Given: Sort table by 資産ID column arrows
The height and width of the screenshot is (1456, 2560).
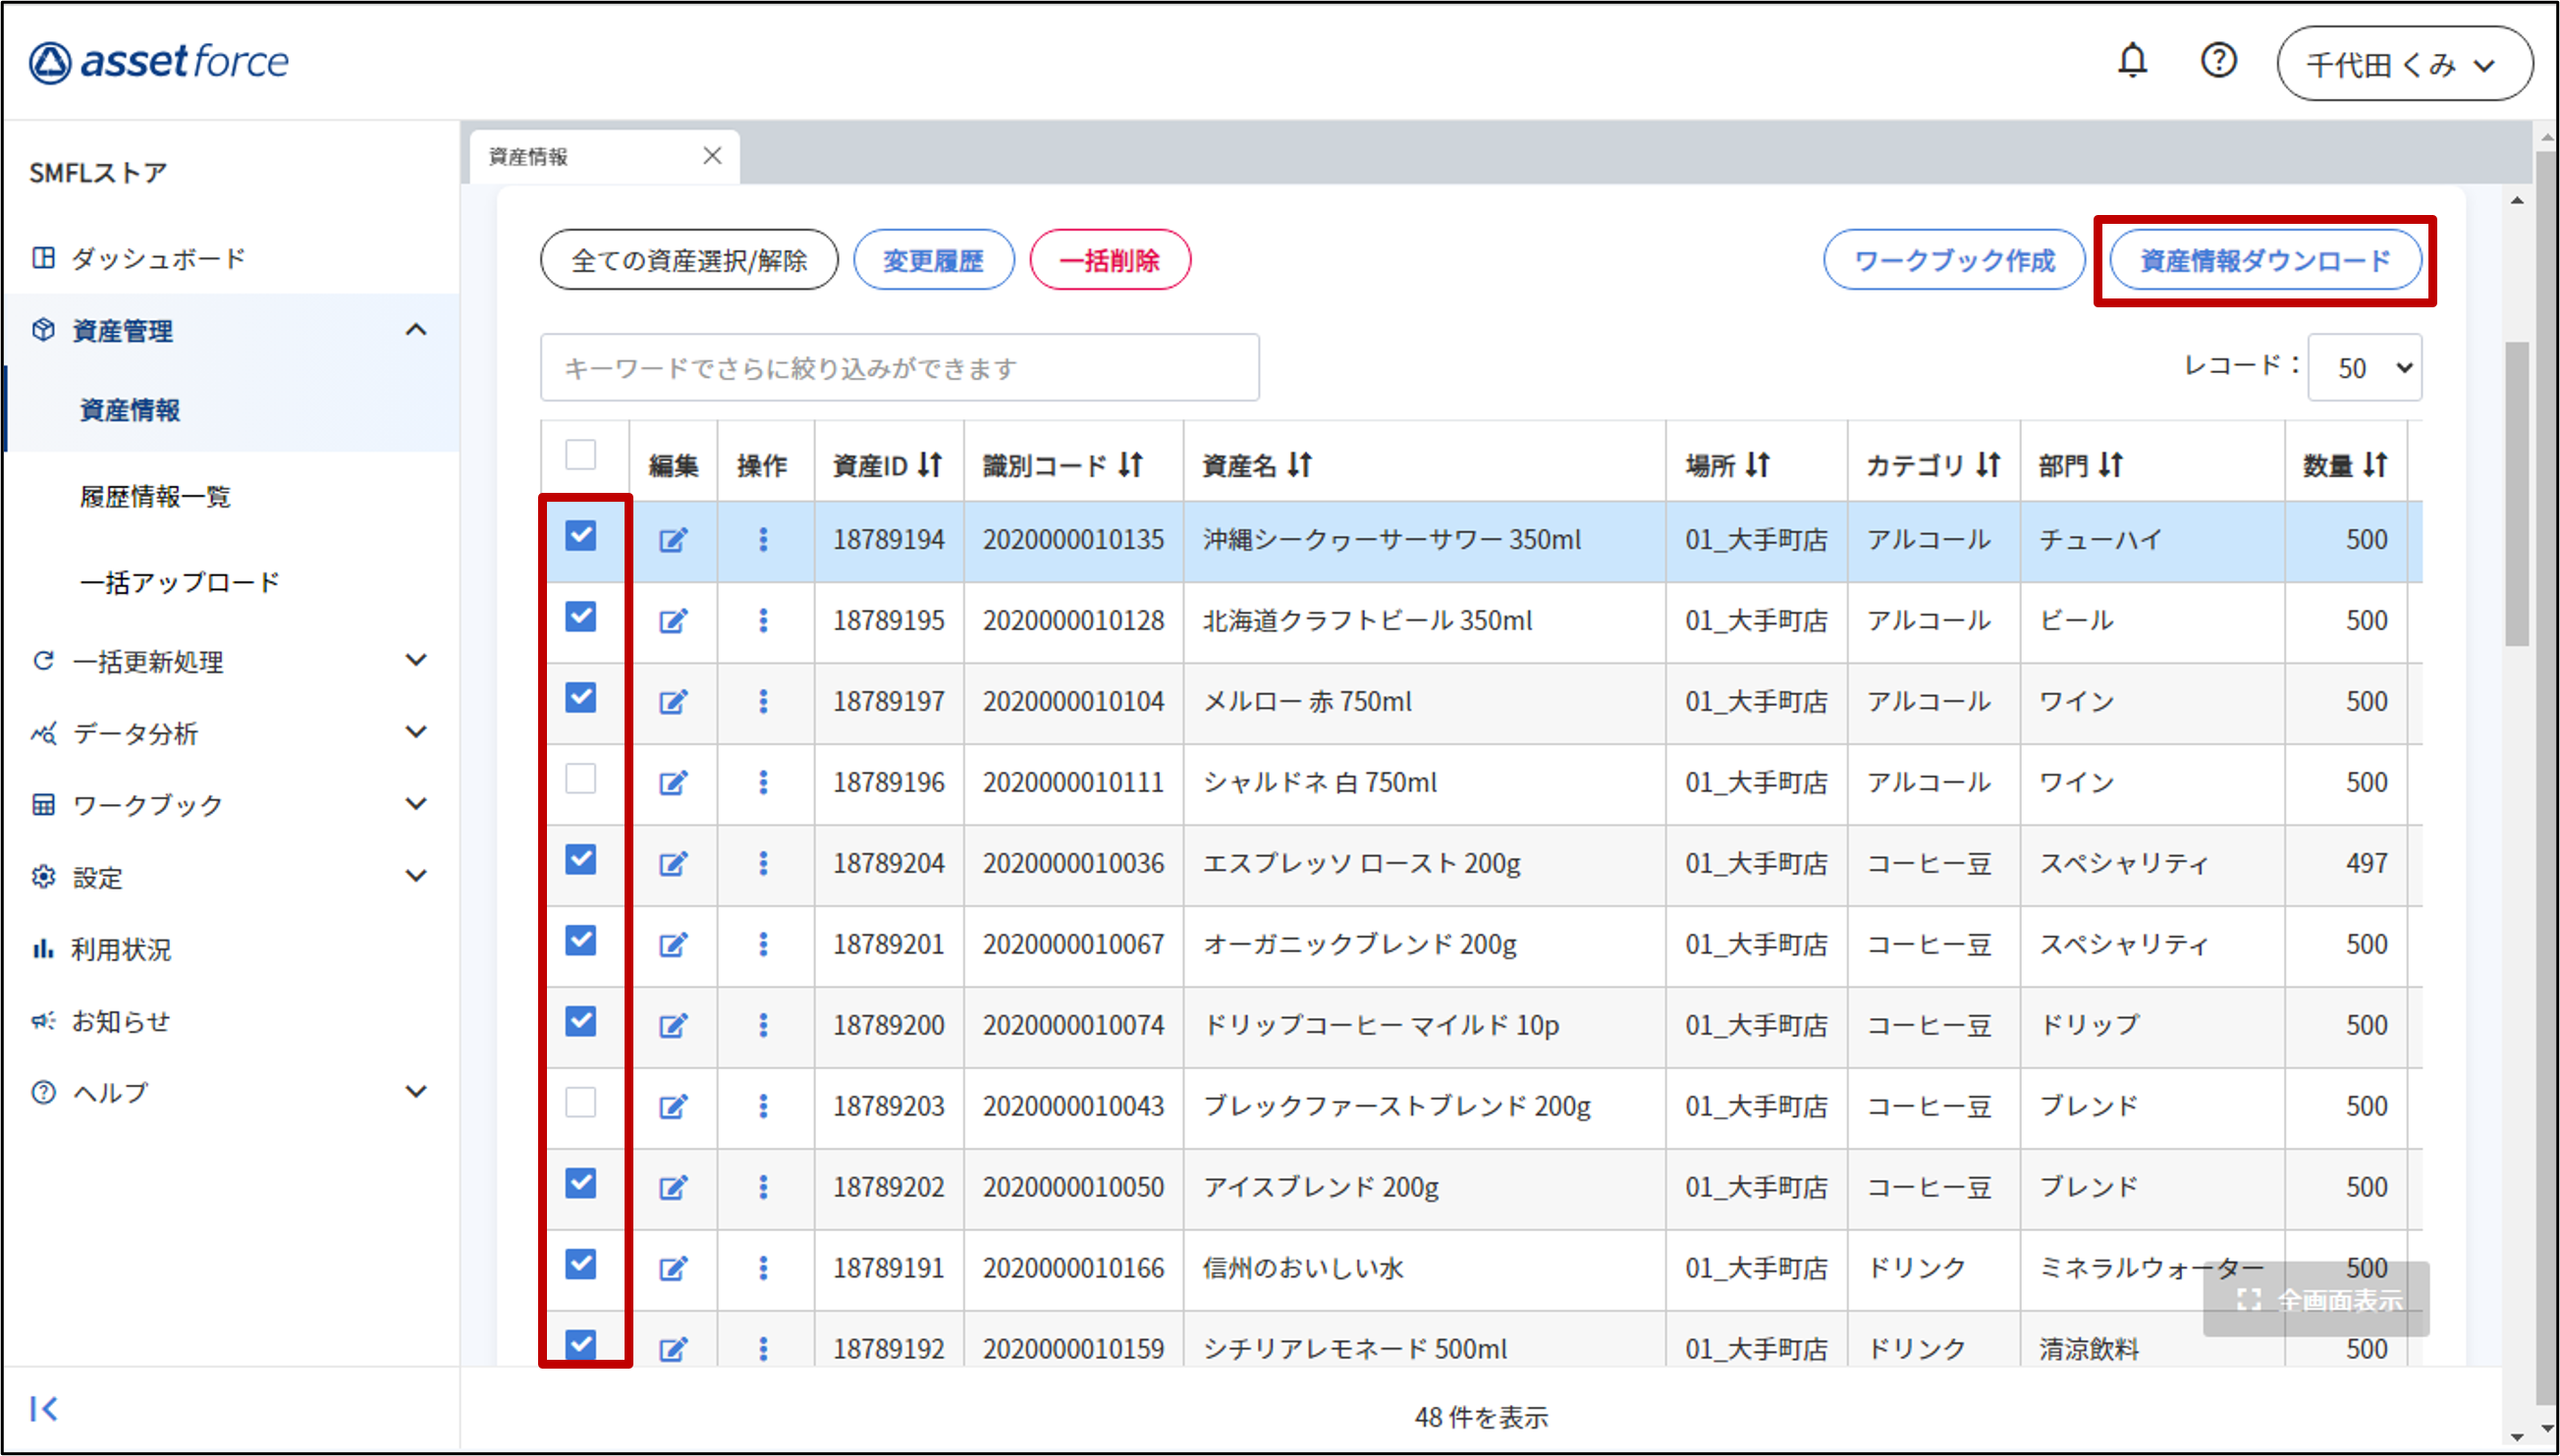Looking at the screenshot, I should point(931,465).
